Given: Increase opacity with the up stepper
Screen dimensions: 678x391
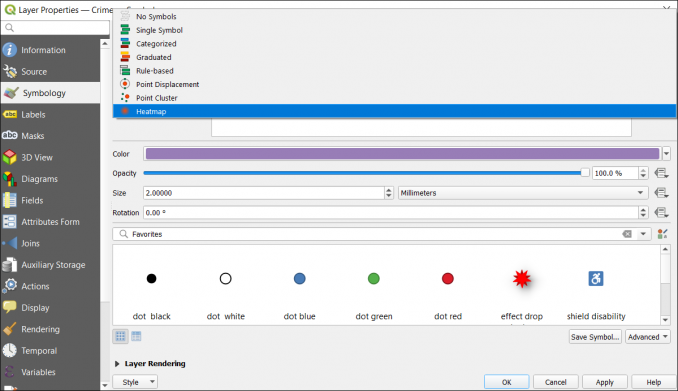Looking at the screenshot, I should pos(643,170).
